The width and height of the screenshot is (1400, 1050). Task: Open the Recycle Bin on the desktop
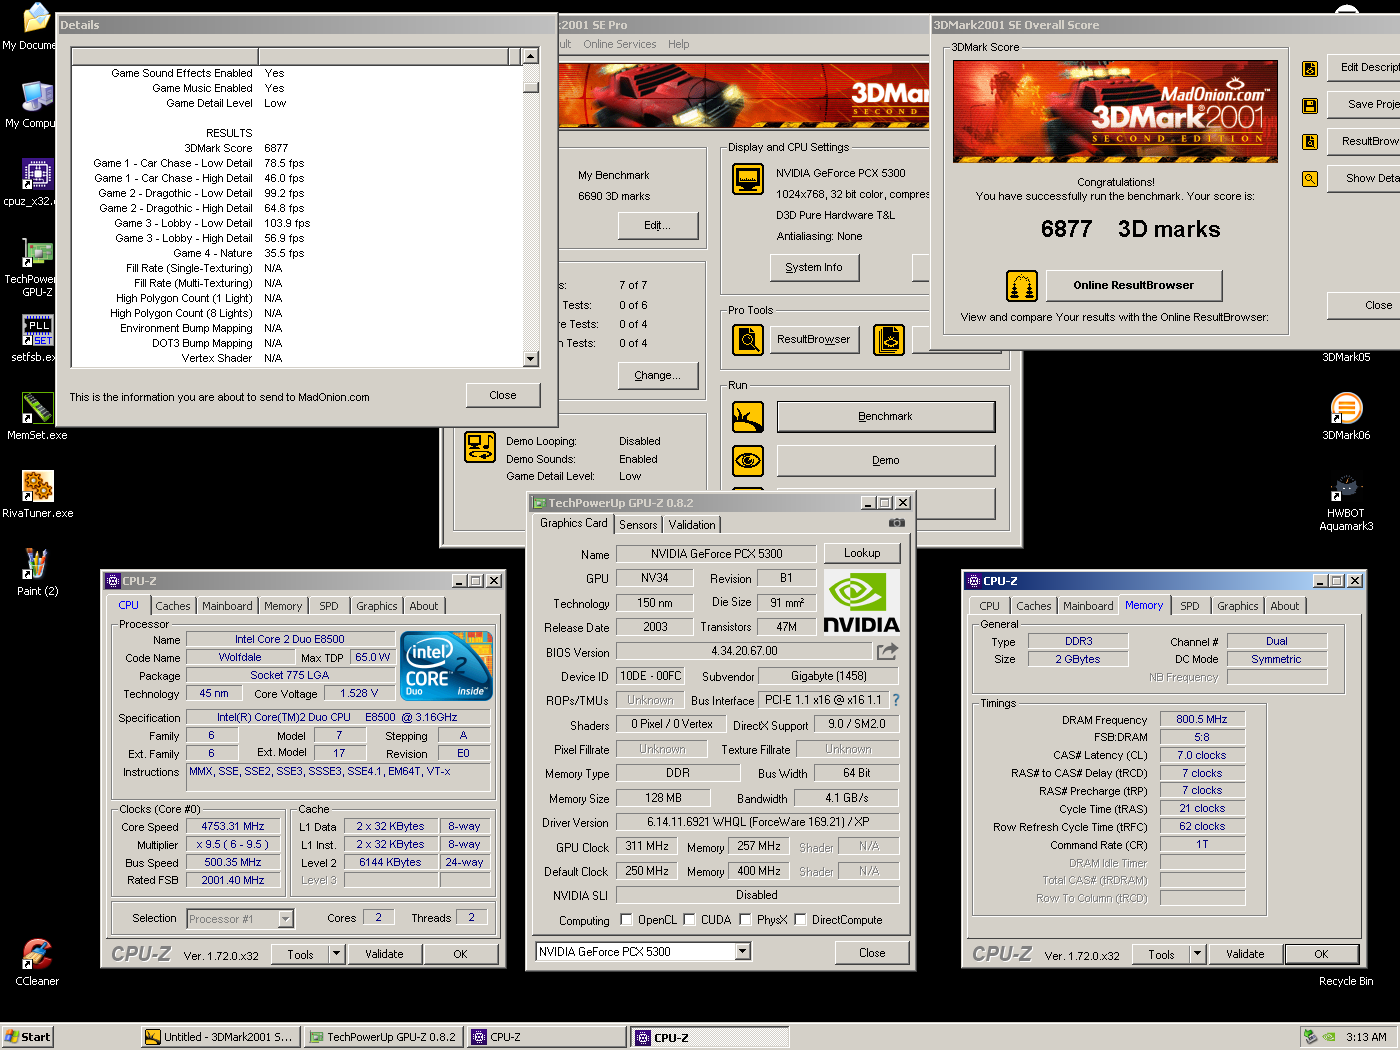1346,981
